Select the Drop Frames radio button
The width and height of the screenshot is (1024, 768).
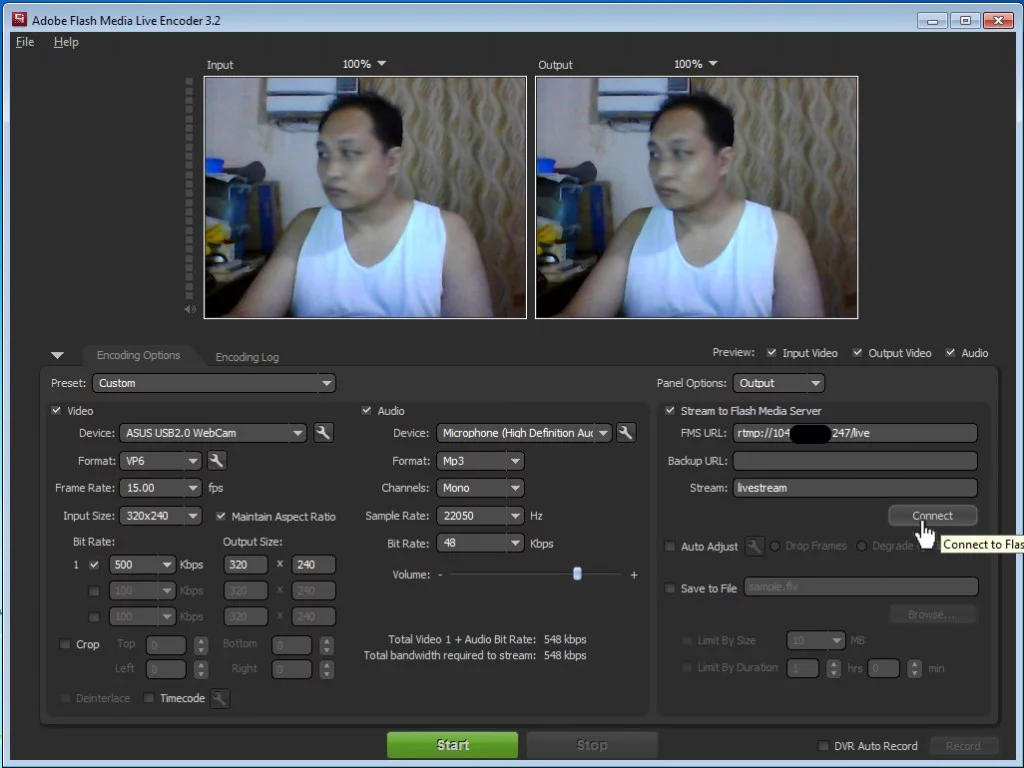775,546
